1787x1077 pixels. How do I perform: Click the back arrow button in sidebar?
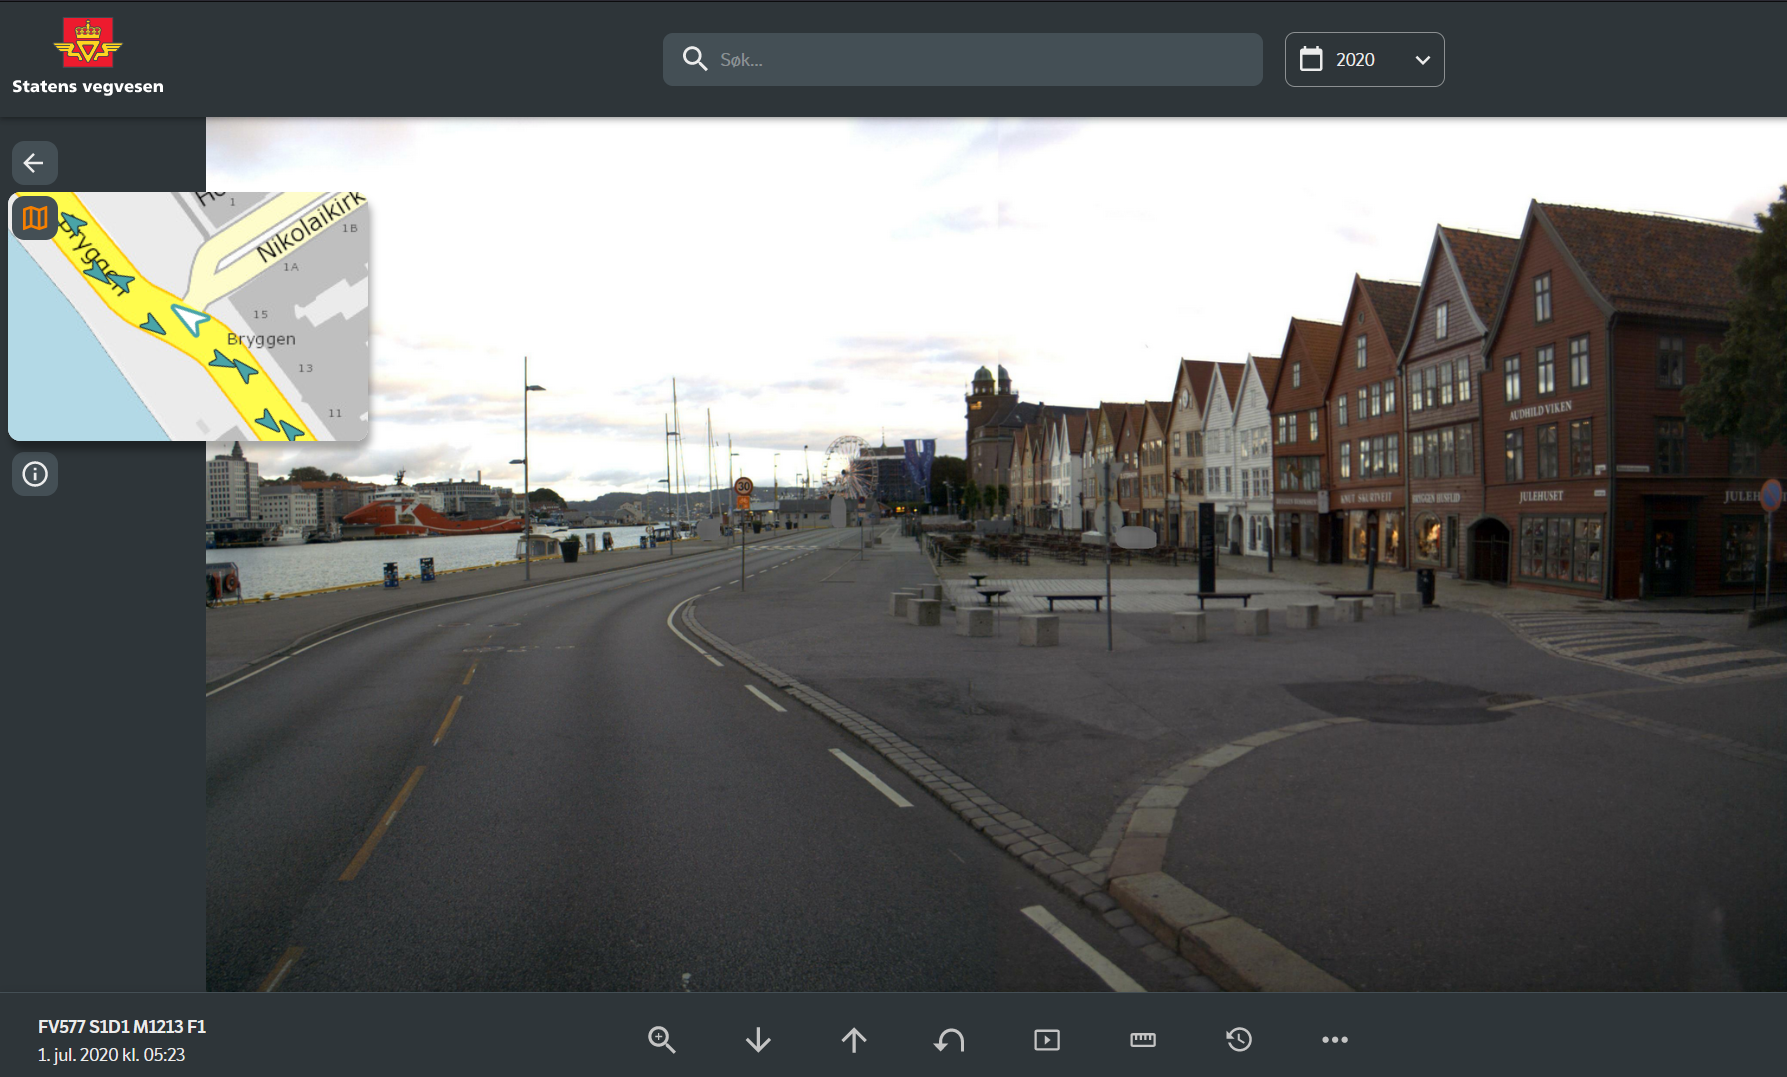pos(34,163)
